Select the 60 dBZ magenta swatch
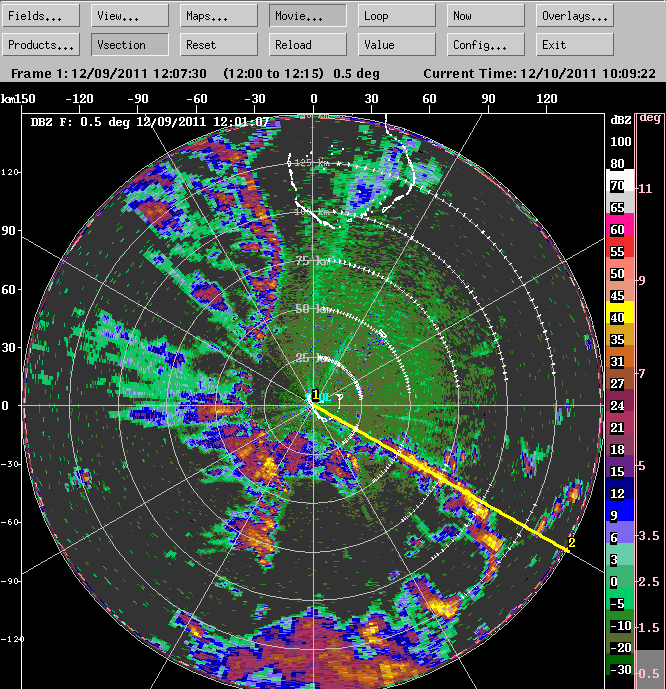 pos(620,224)
